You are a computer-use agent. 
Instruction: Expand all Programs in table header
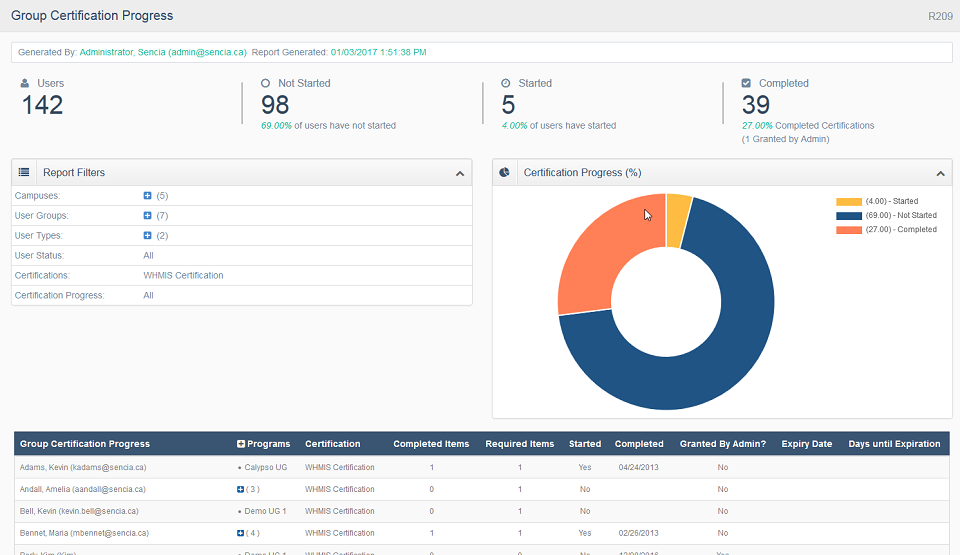tap(241, 444)
